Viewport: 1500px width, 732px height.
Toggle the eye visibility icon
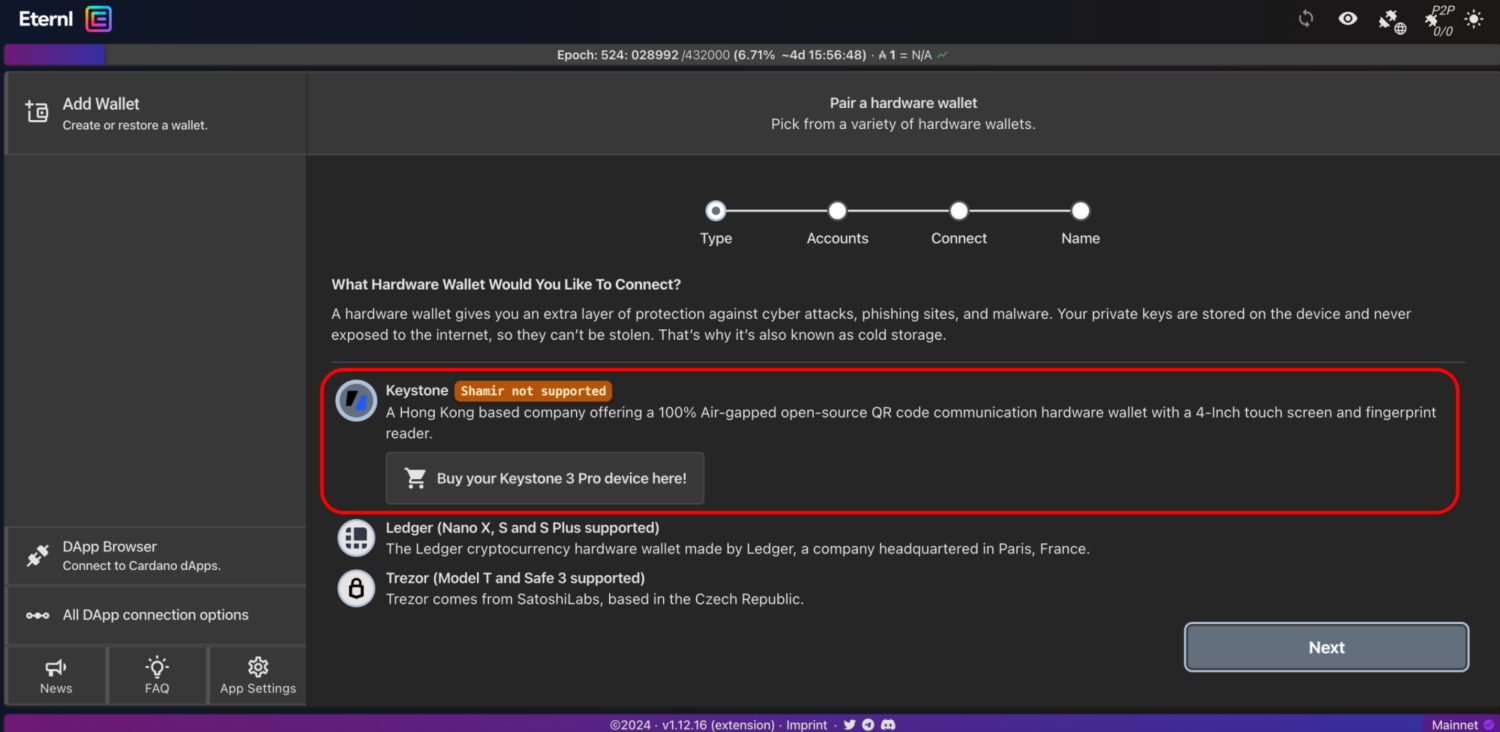[1348, 19]
